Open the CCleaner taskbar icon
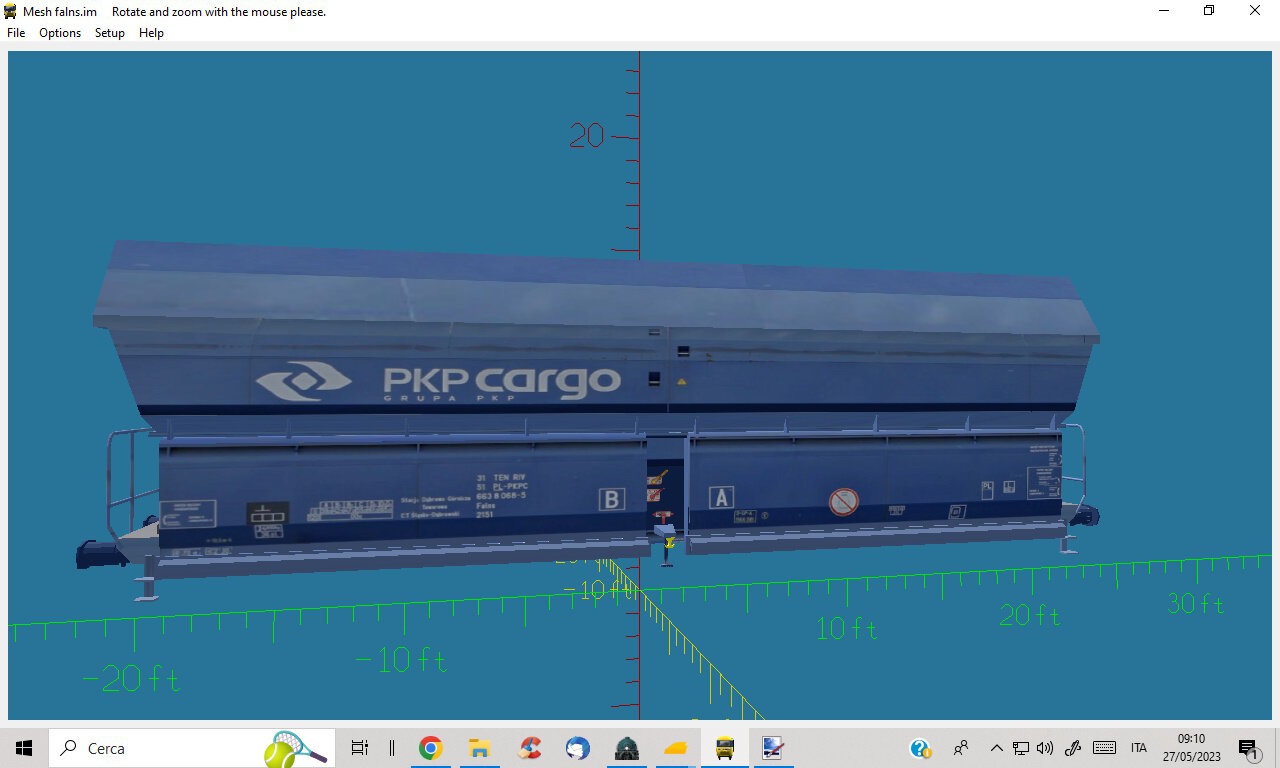The width and height of the screenshot is (1280, 768). [530, 748]
